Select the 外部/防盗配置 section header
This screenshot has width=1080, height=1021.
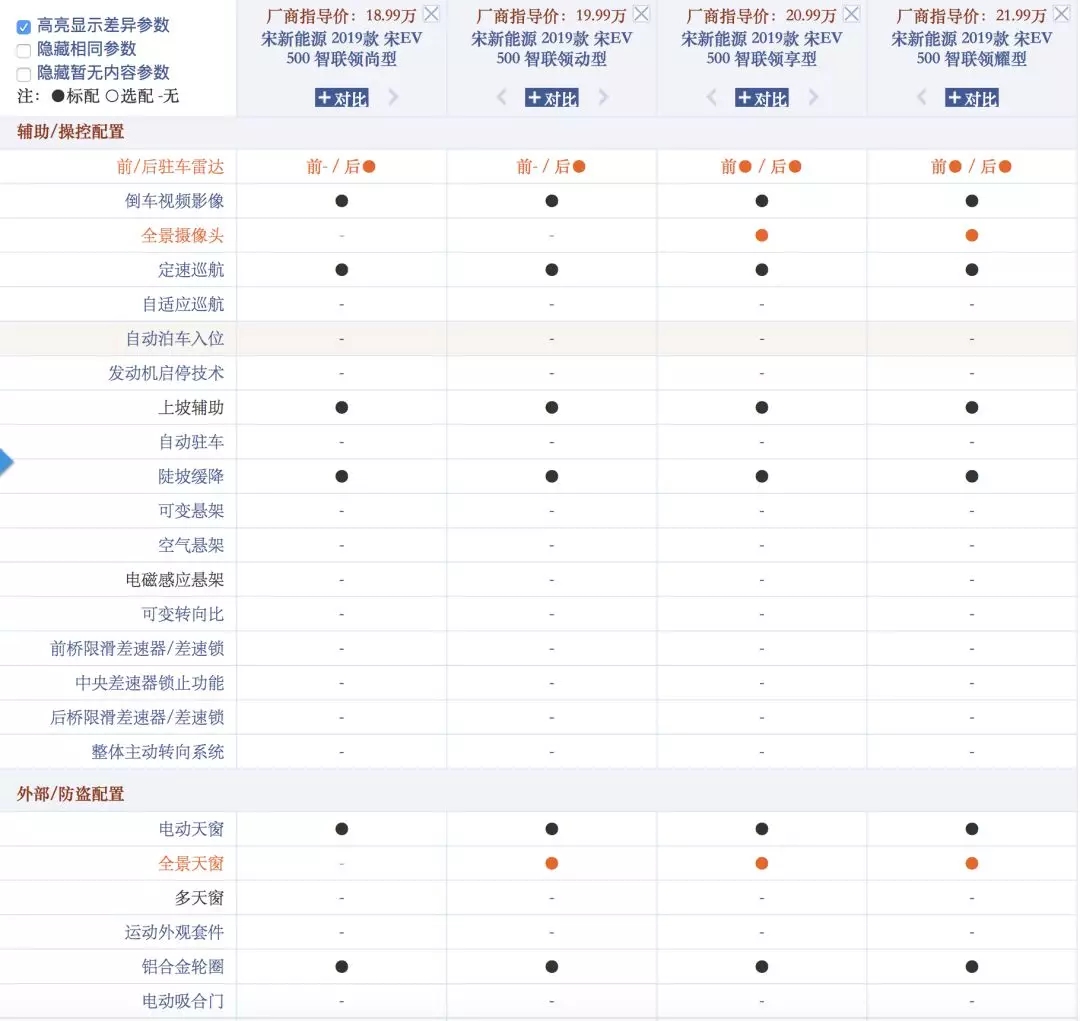pyautogui.click(x=70, y=794)
